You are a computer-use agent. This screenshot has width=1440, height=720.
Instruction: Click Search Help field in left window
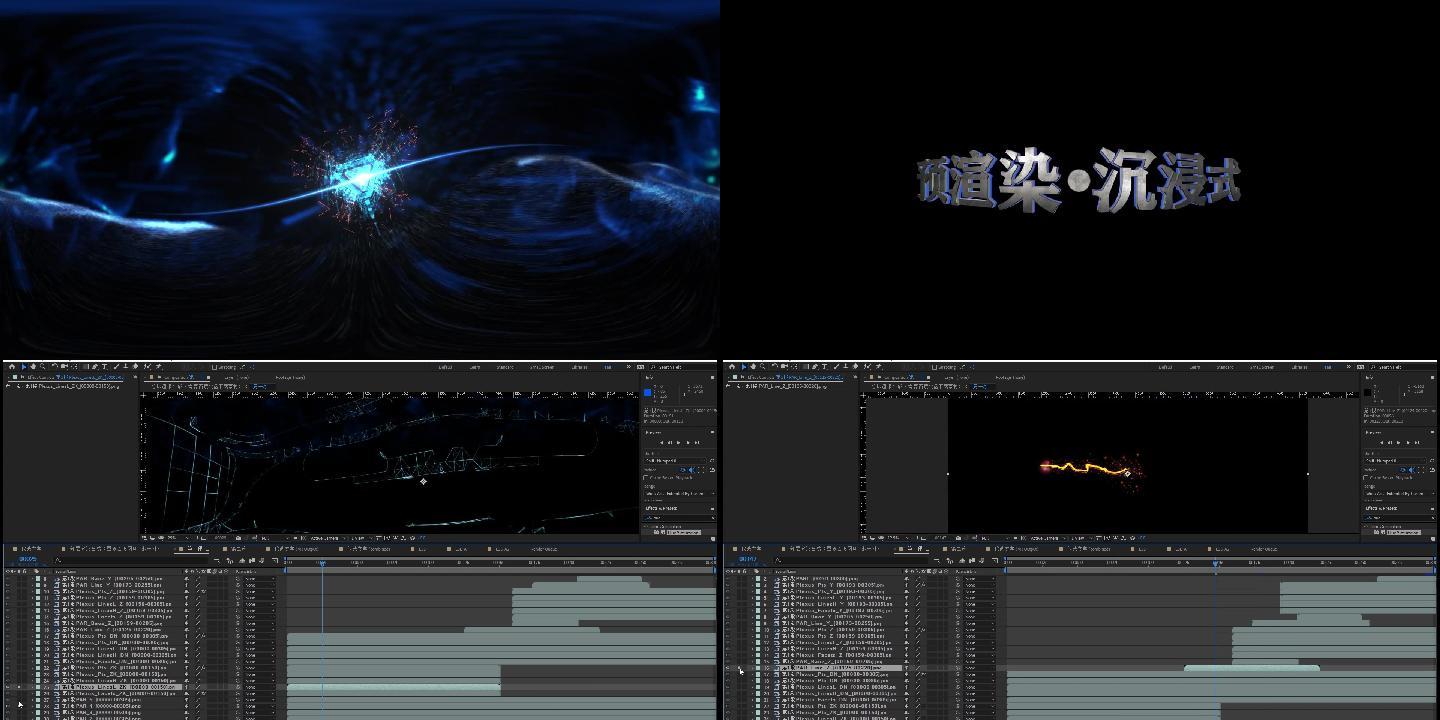coord(684,367)
